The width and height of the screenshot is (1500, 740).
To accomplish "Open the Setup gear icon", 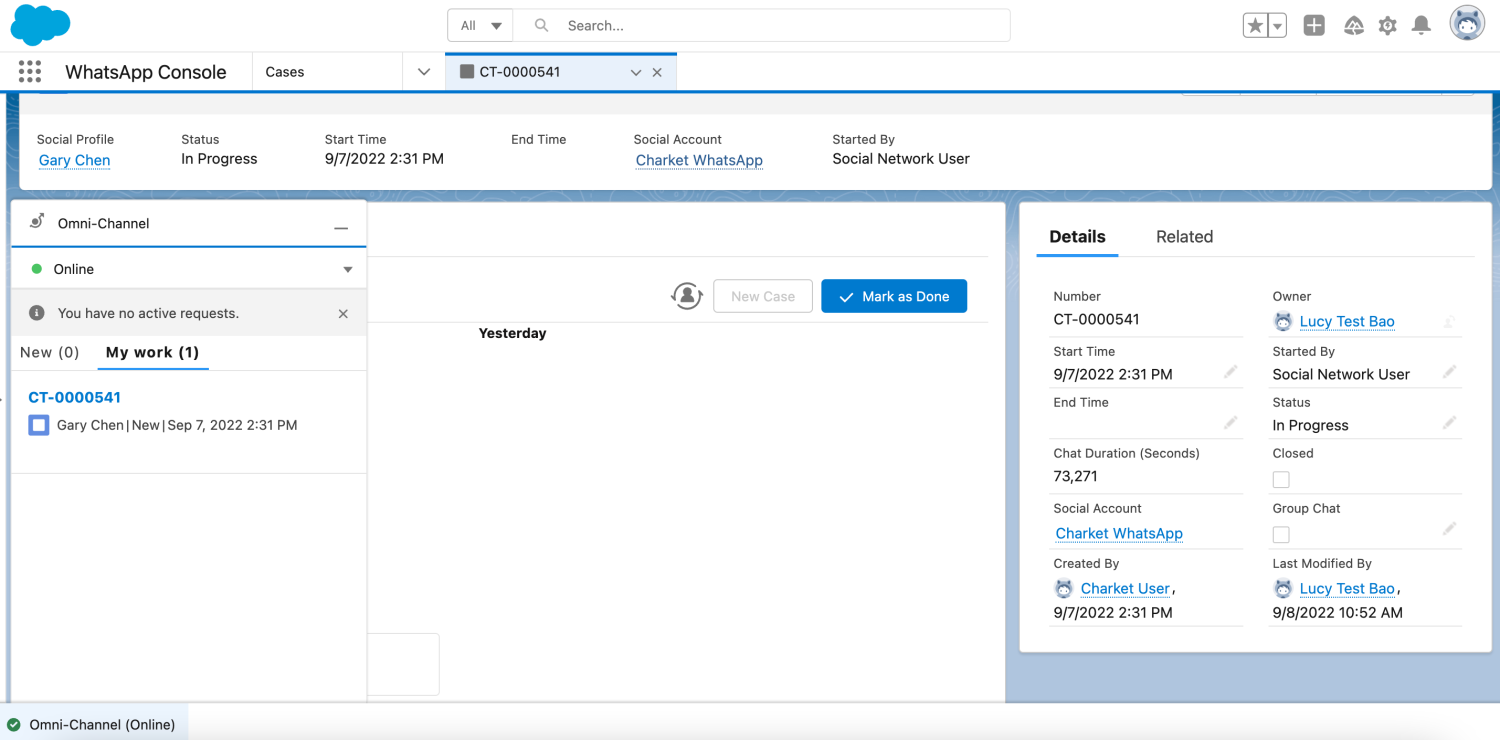I will point(1387,26).
